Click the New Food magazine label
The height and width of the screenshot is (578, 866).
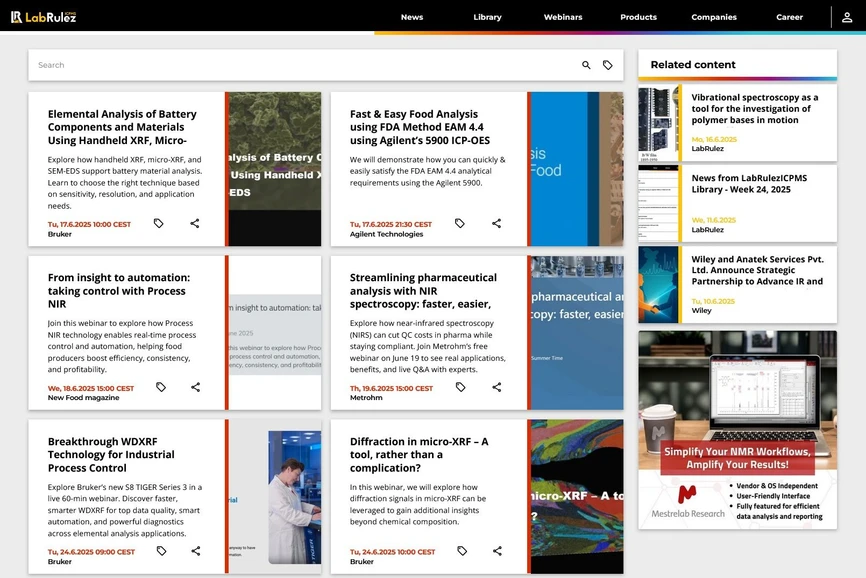tap(83, 397)
